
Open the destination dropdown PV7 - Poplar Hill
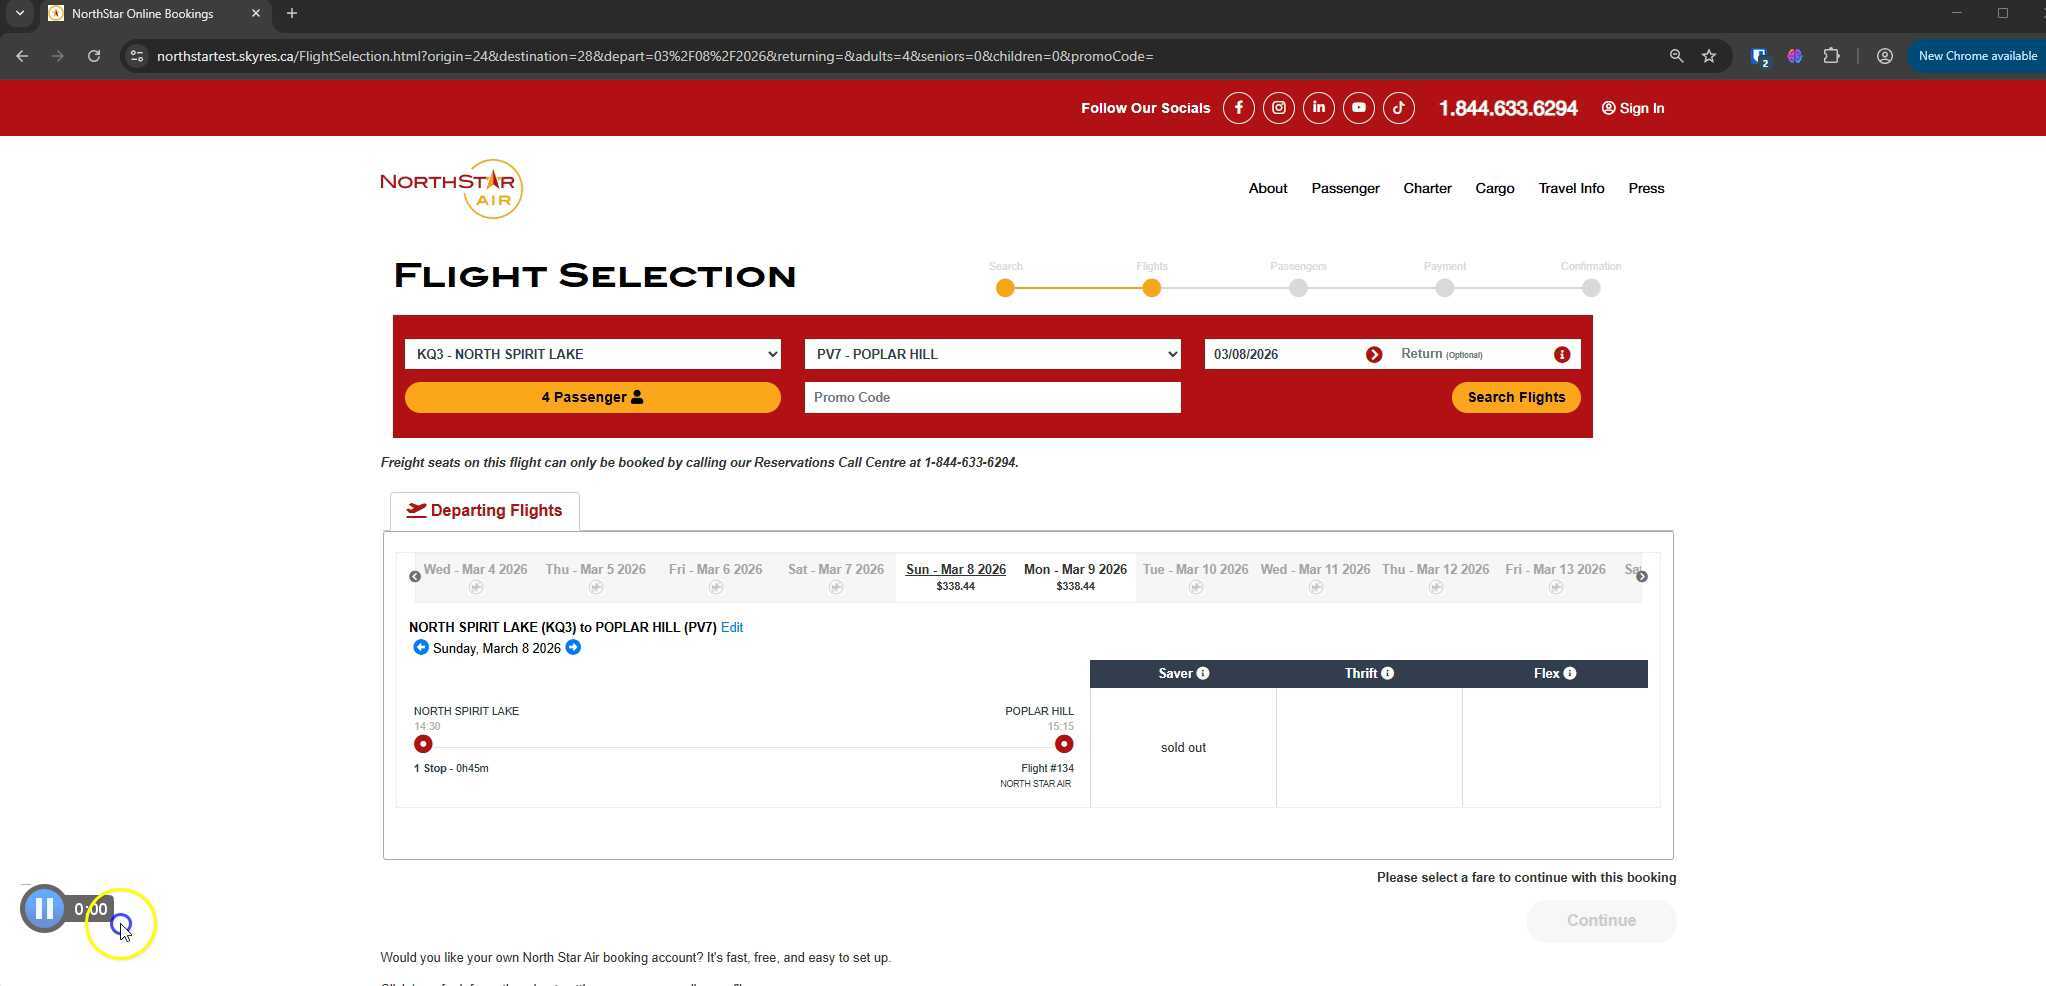tap(993, 354)
